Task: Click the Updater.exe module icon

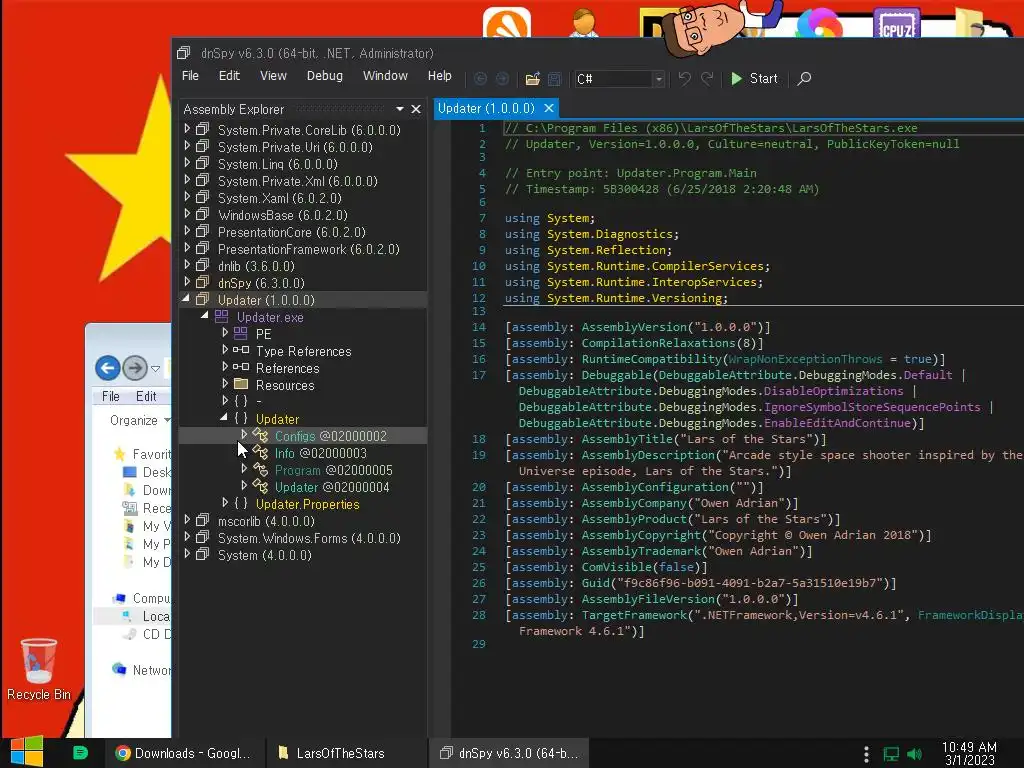Action: (x=221, y=316)
